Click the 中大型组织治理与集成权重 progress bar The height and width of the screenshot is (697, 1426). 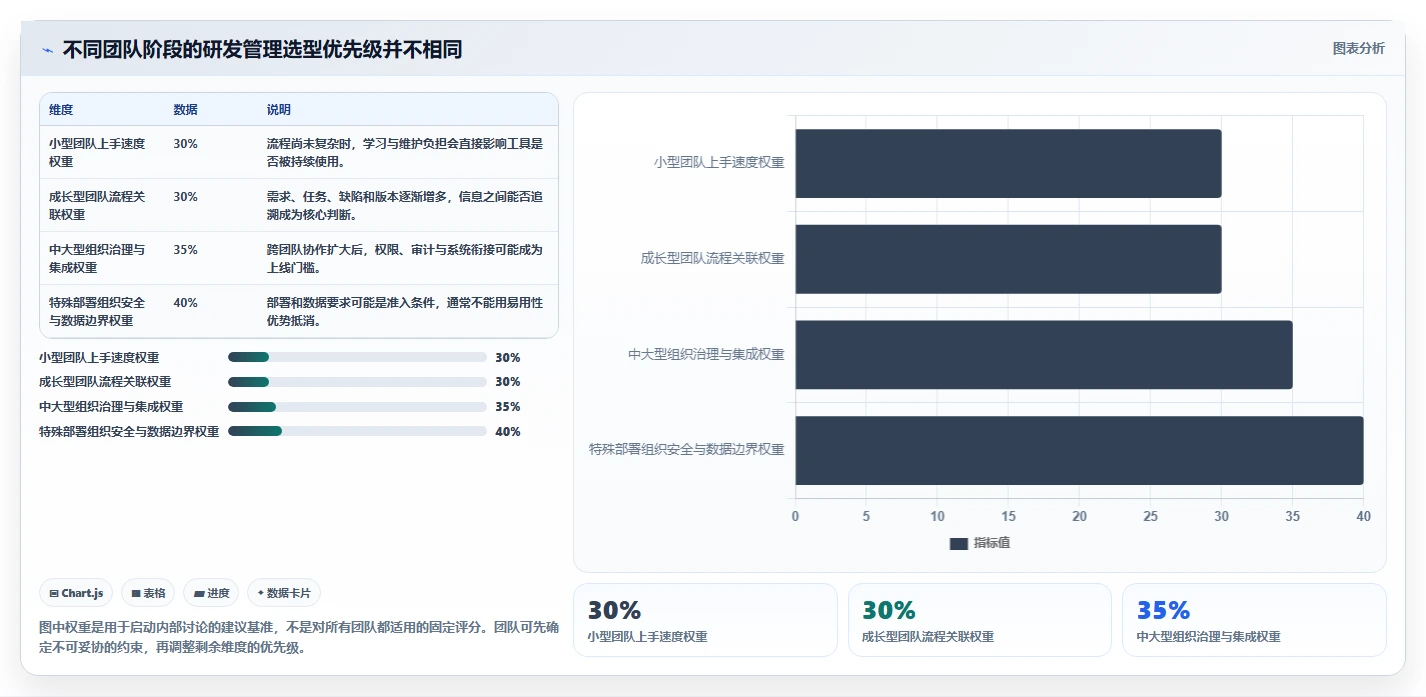tap(357, 407)
